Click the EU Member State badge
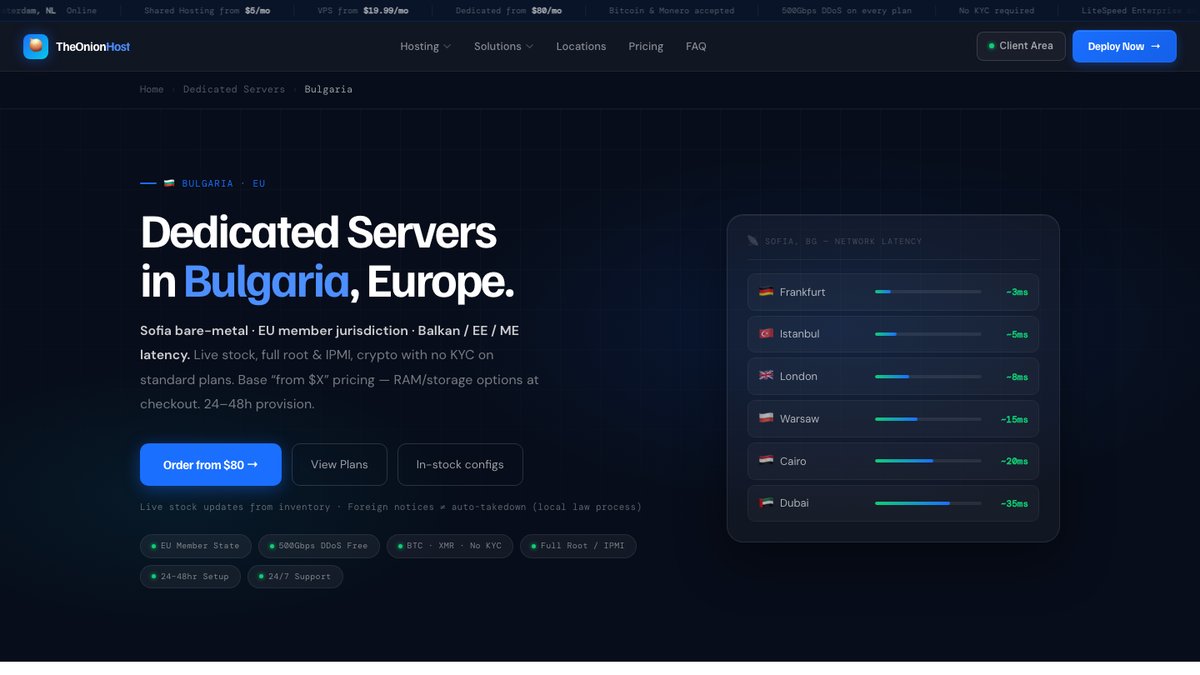 (196, 546)
